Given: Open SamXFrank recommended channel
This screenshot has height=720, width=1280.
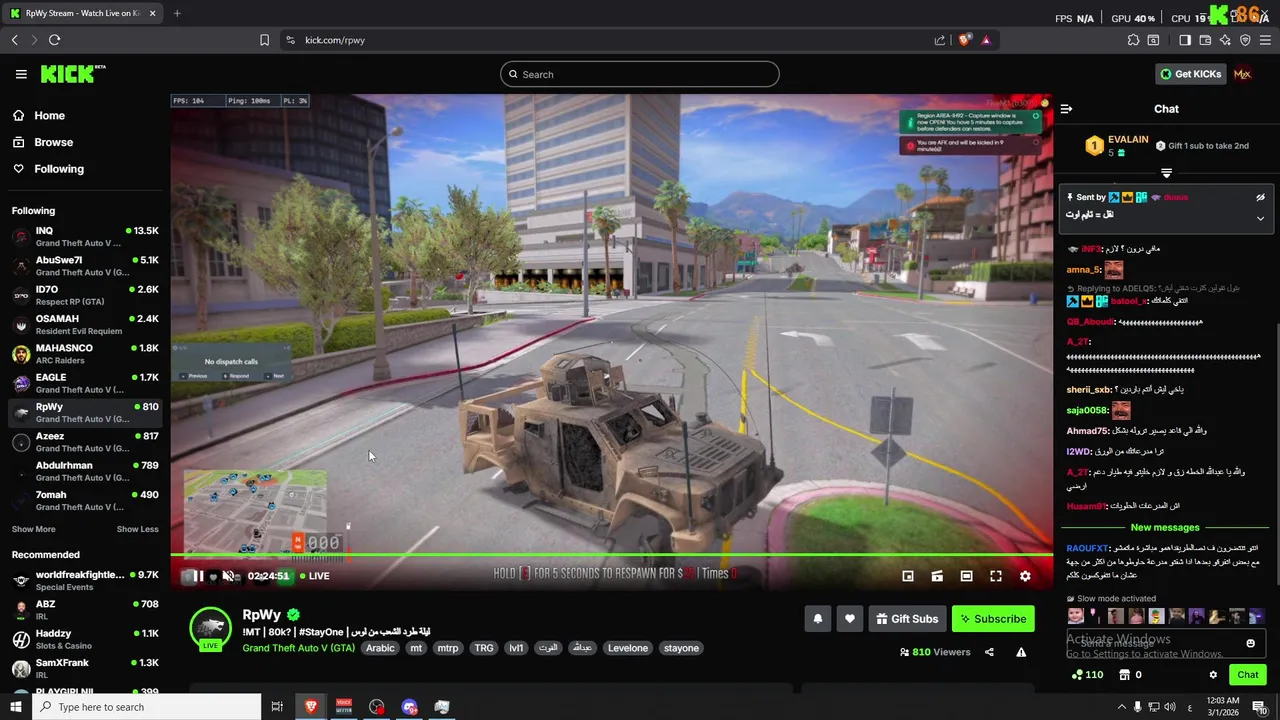Looking at the screenshot, I should (x=85, y=668).
